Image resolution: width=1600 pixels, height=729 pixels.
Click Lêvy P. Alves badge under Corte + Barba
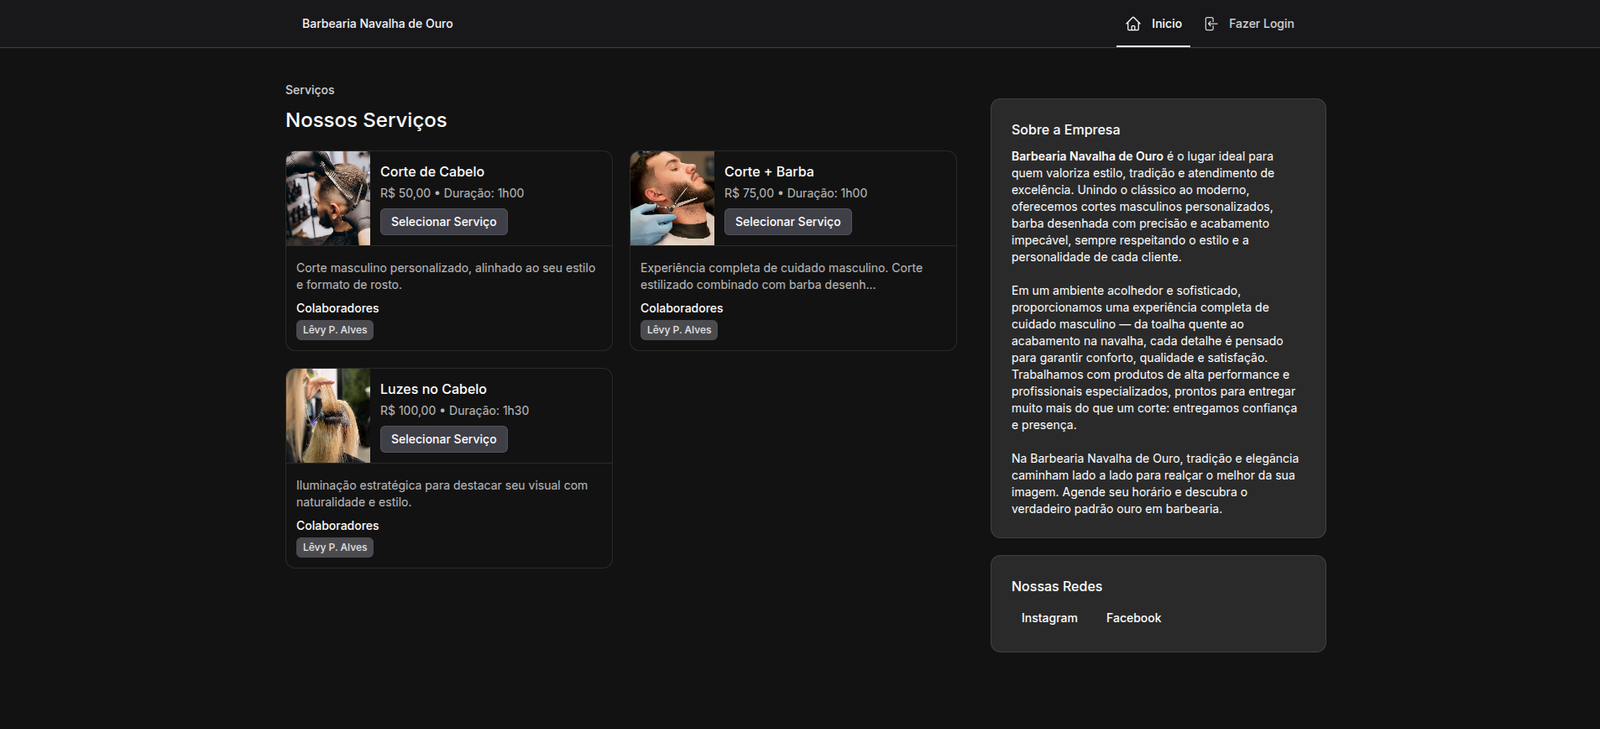click(679, 330)
